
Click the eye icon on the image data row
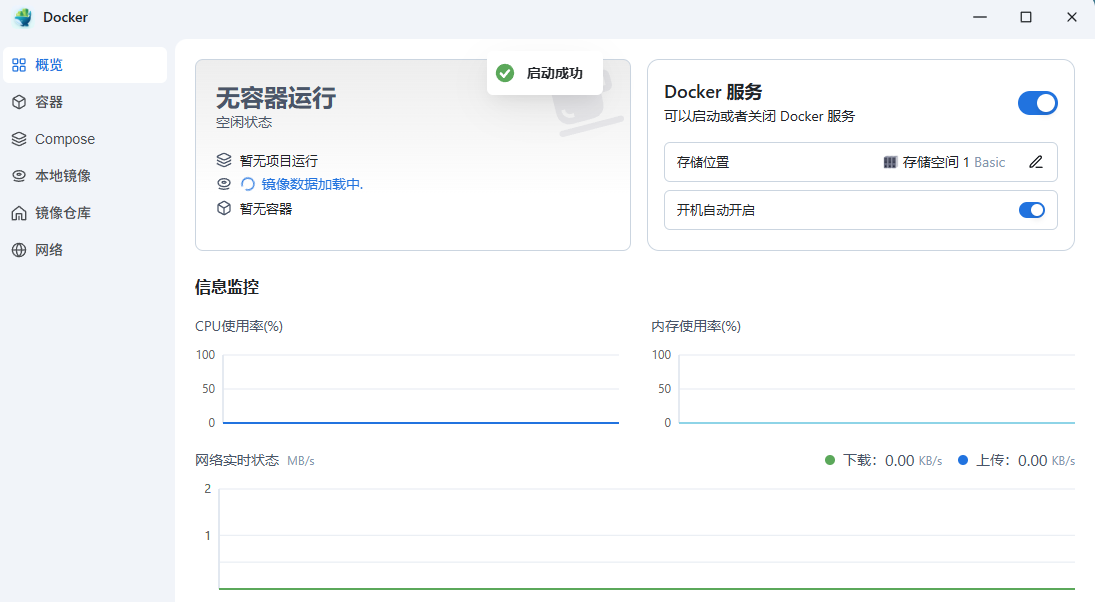click(x=224, y=183)
